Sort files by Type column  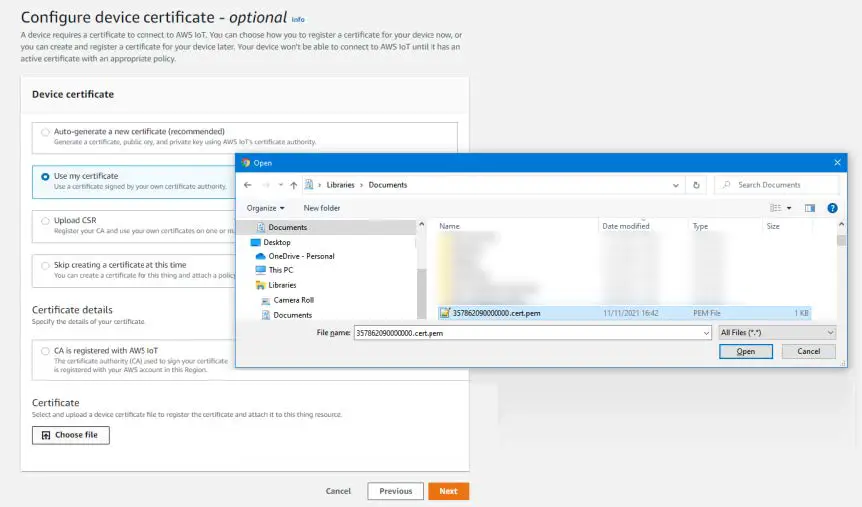click(700, 226)
